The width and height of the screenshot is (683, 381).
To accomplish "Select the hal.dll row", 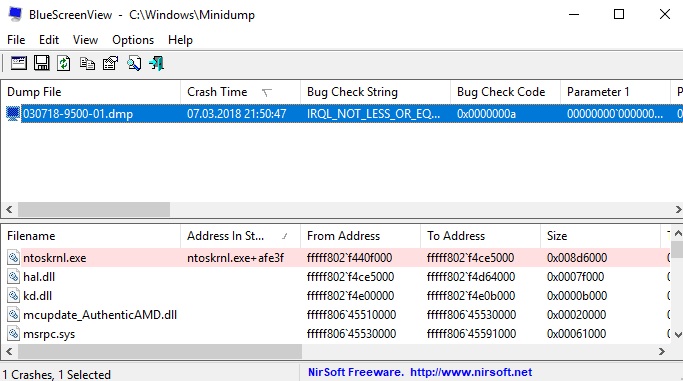I will (x=335, y=276).
